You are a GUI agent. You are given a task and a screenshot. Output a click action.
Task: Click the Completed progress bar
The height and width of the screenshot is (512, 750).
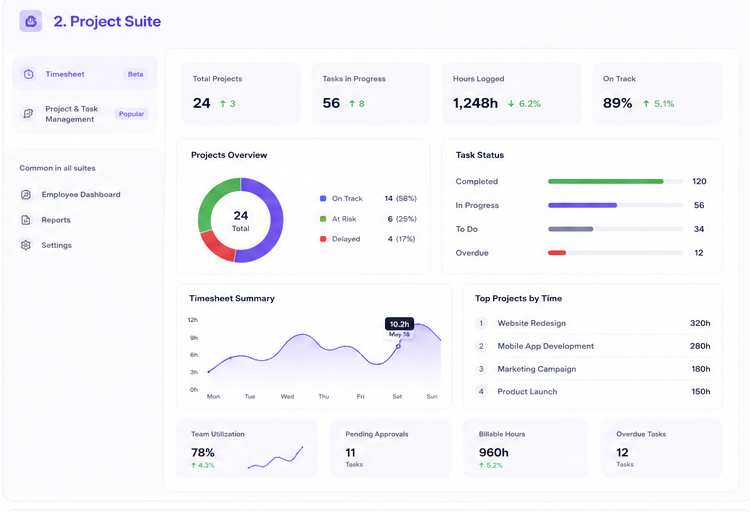point(615,181)
